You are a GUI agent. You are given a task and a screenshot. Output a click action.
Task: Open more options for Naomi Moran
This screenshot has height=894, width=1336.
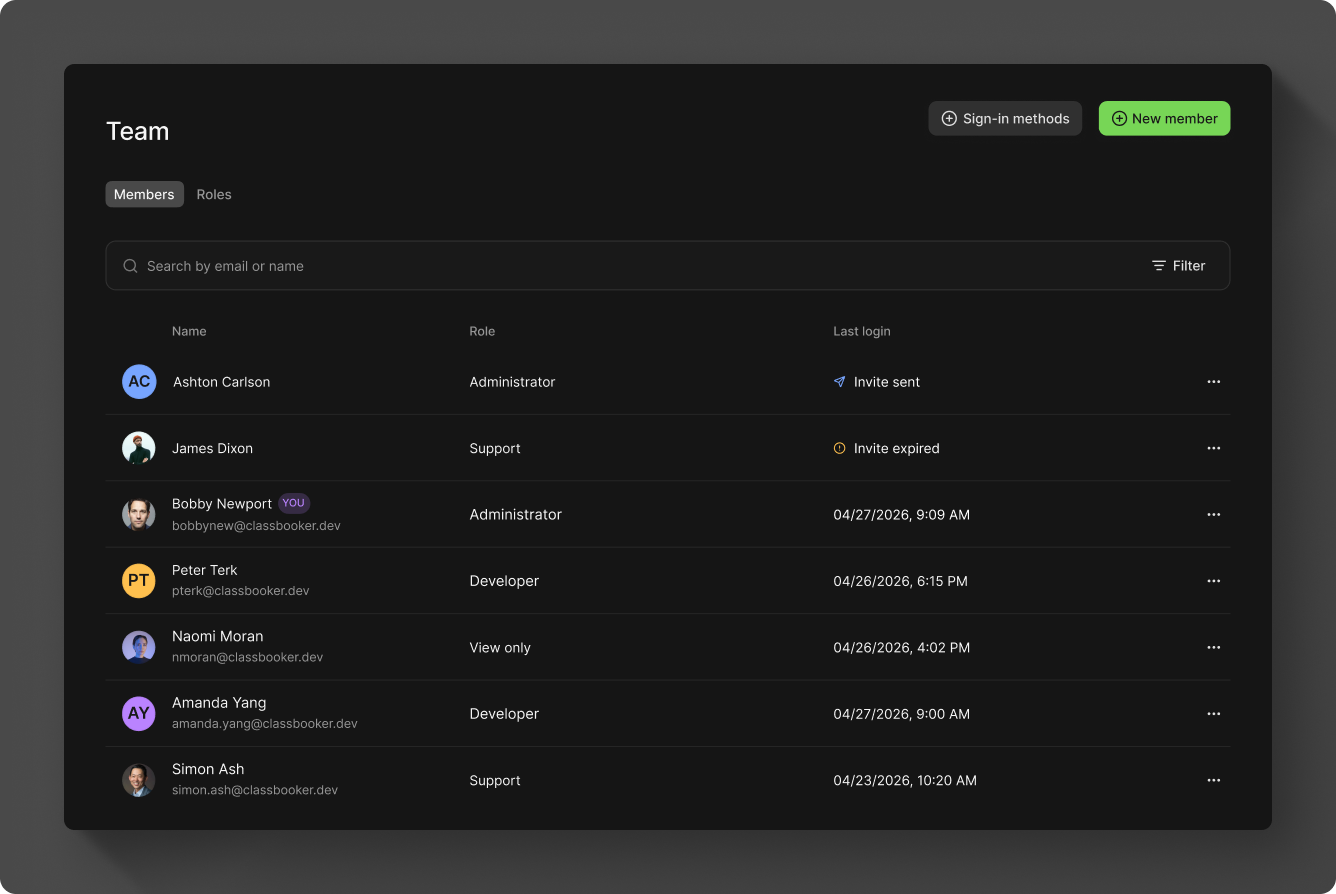pos(1213,648)
